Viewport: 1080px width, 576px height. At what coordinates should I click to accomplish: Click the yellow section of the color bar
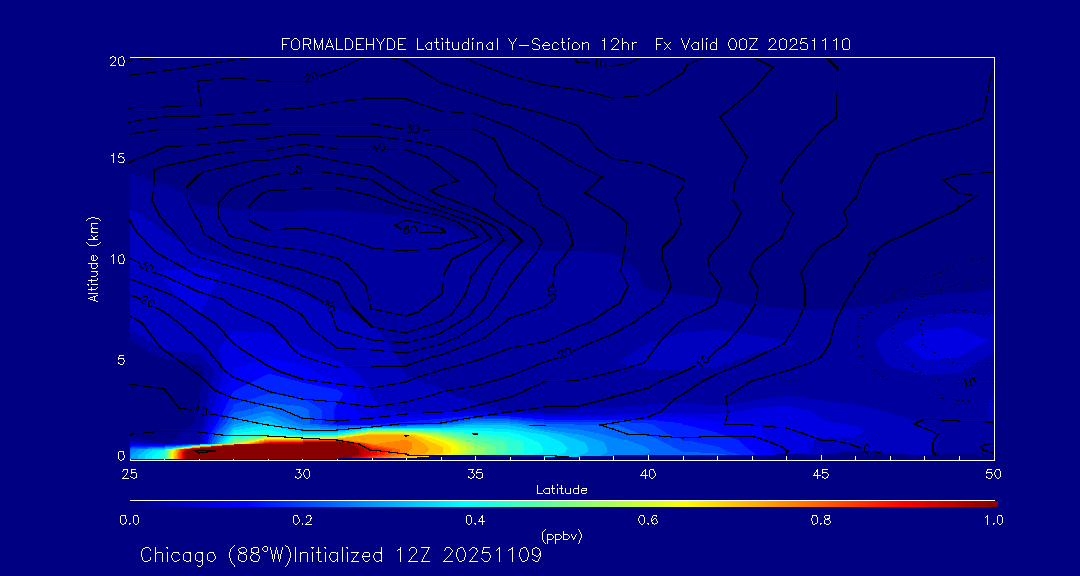(682, 504)
